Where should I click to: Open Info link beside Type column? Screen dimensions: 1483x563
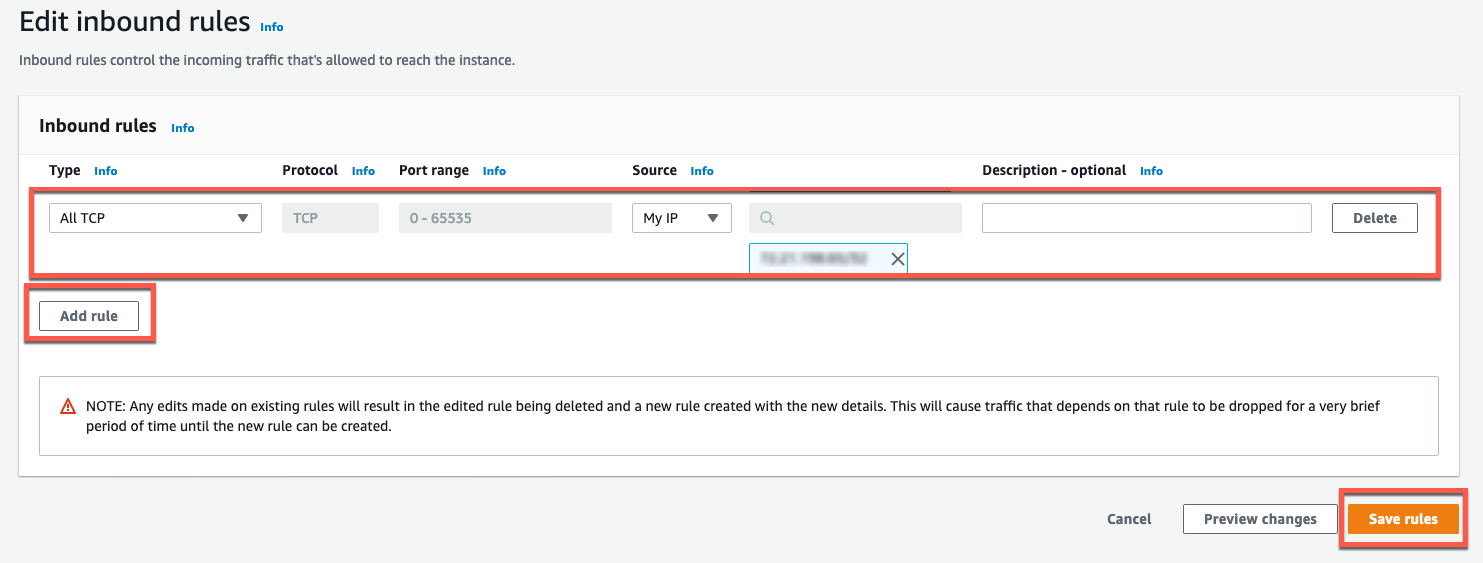[106, 171]
